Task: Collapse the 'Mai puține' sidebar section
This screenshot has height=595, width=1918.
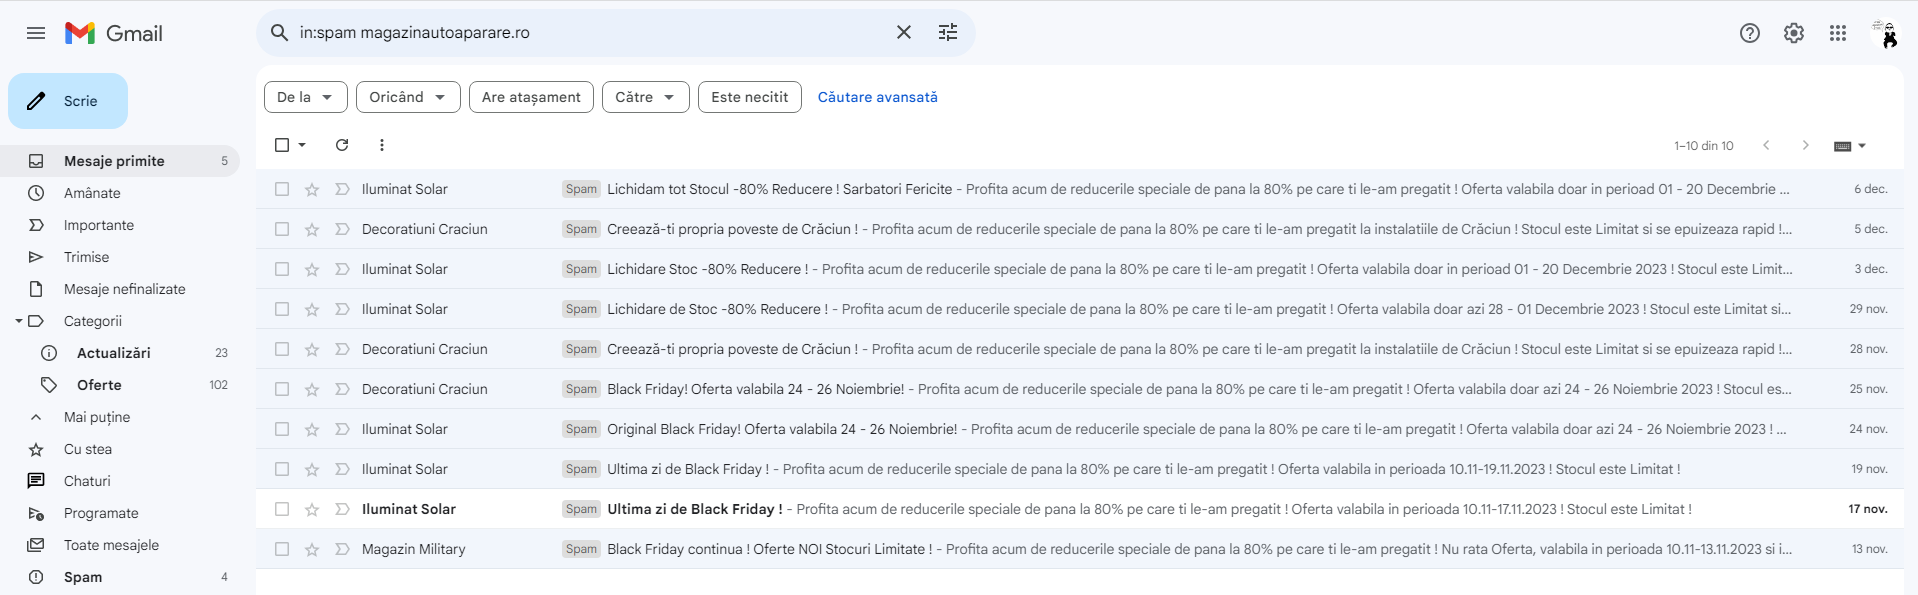Action: pos(96,417)
